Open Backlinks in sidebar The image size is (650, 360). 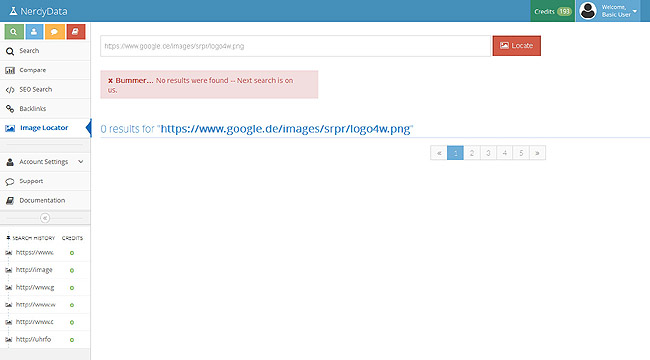[x=45, y=109]
